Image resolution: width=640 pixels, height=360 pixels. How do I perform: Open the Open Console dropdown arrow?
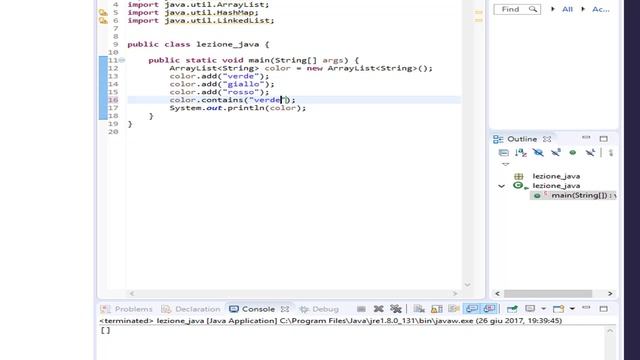(x=572, y=309)
